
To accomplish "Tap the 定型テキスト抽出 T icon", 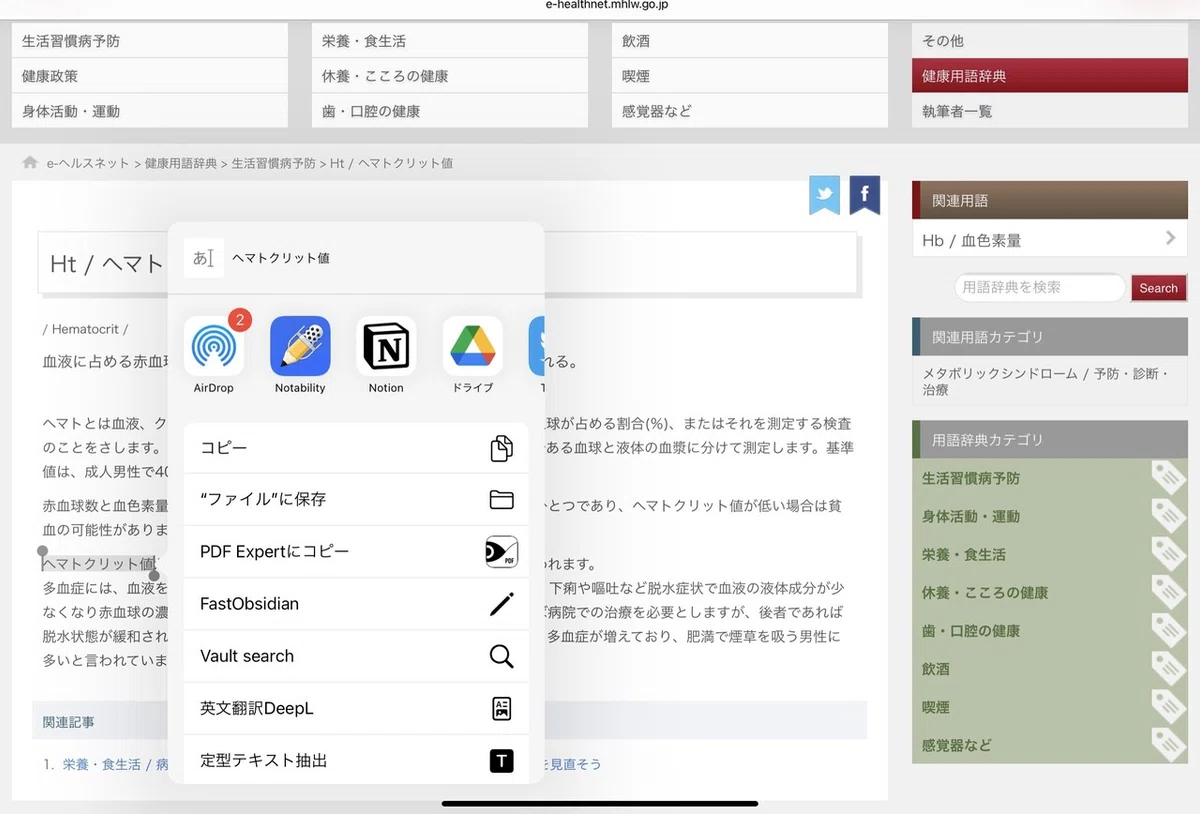I will click(501, 761).
